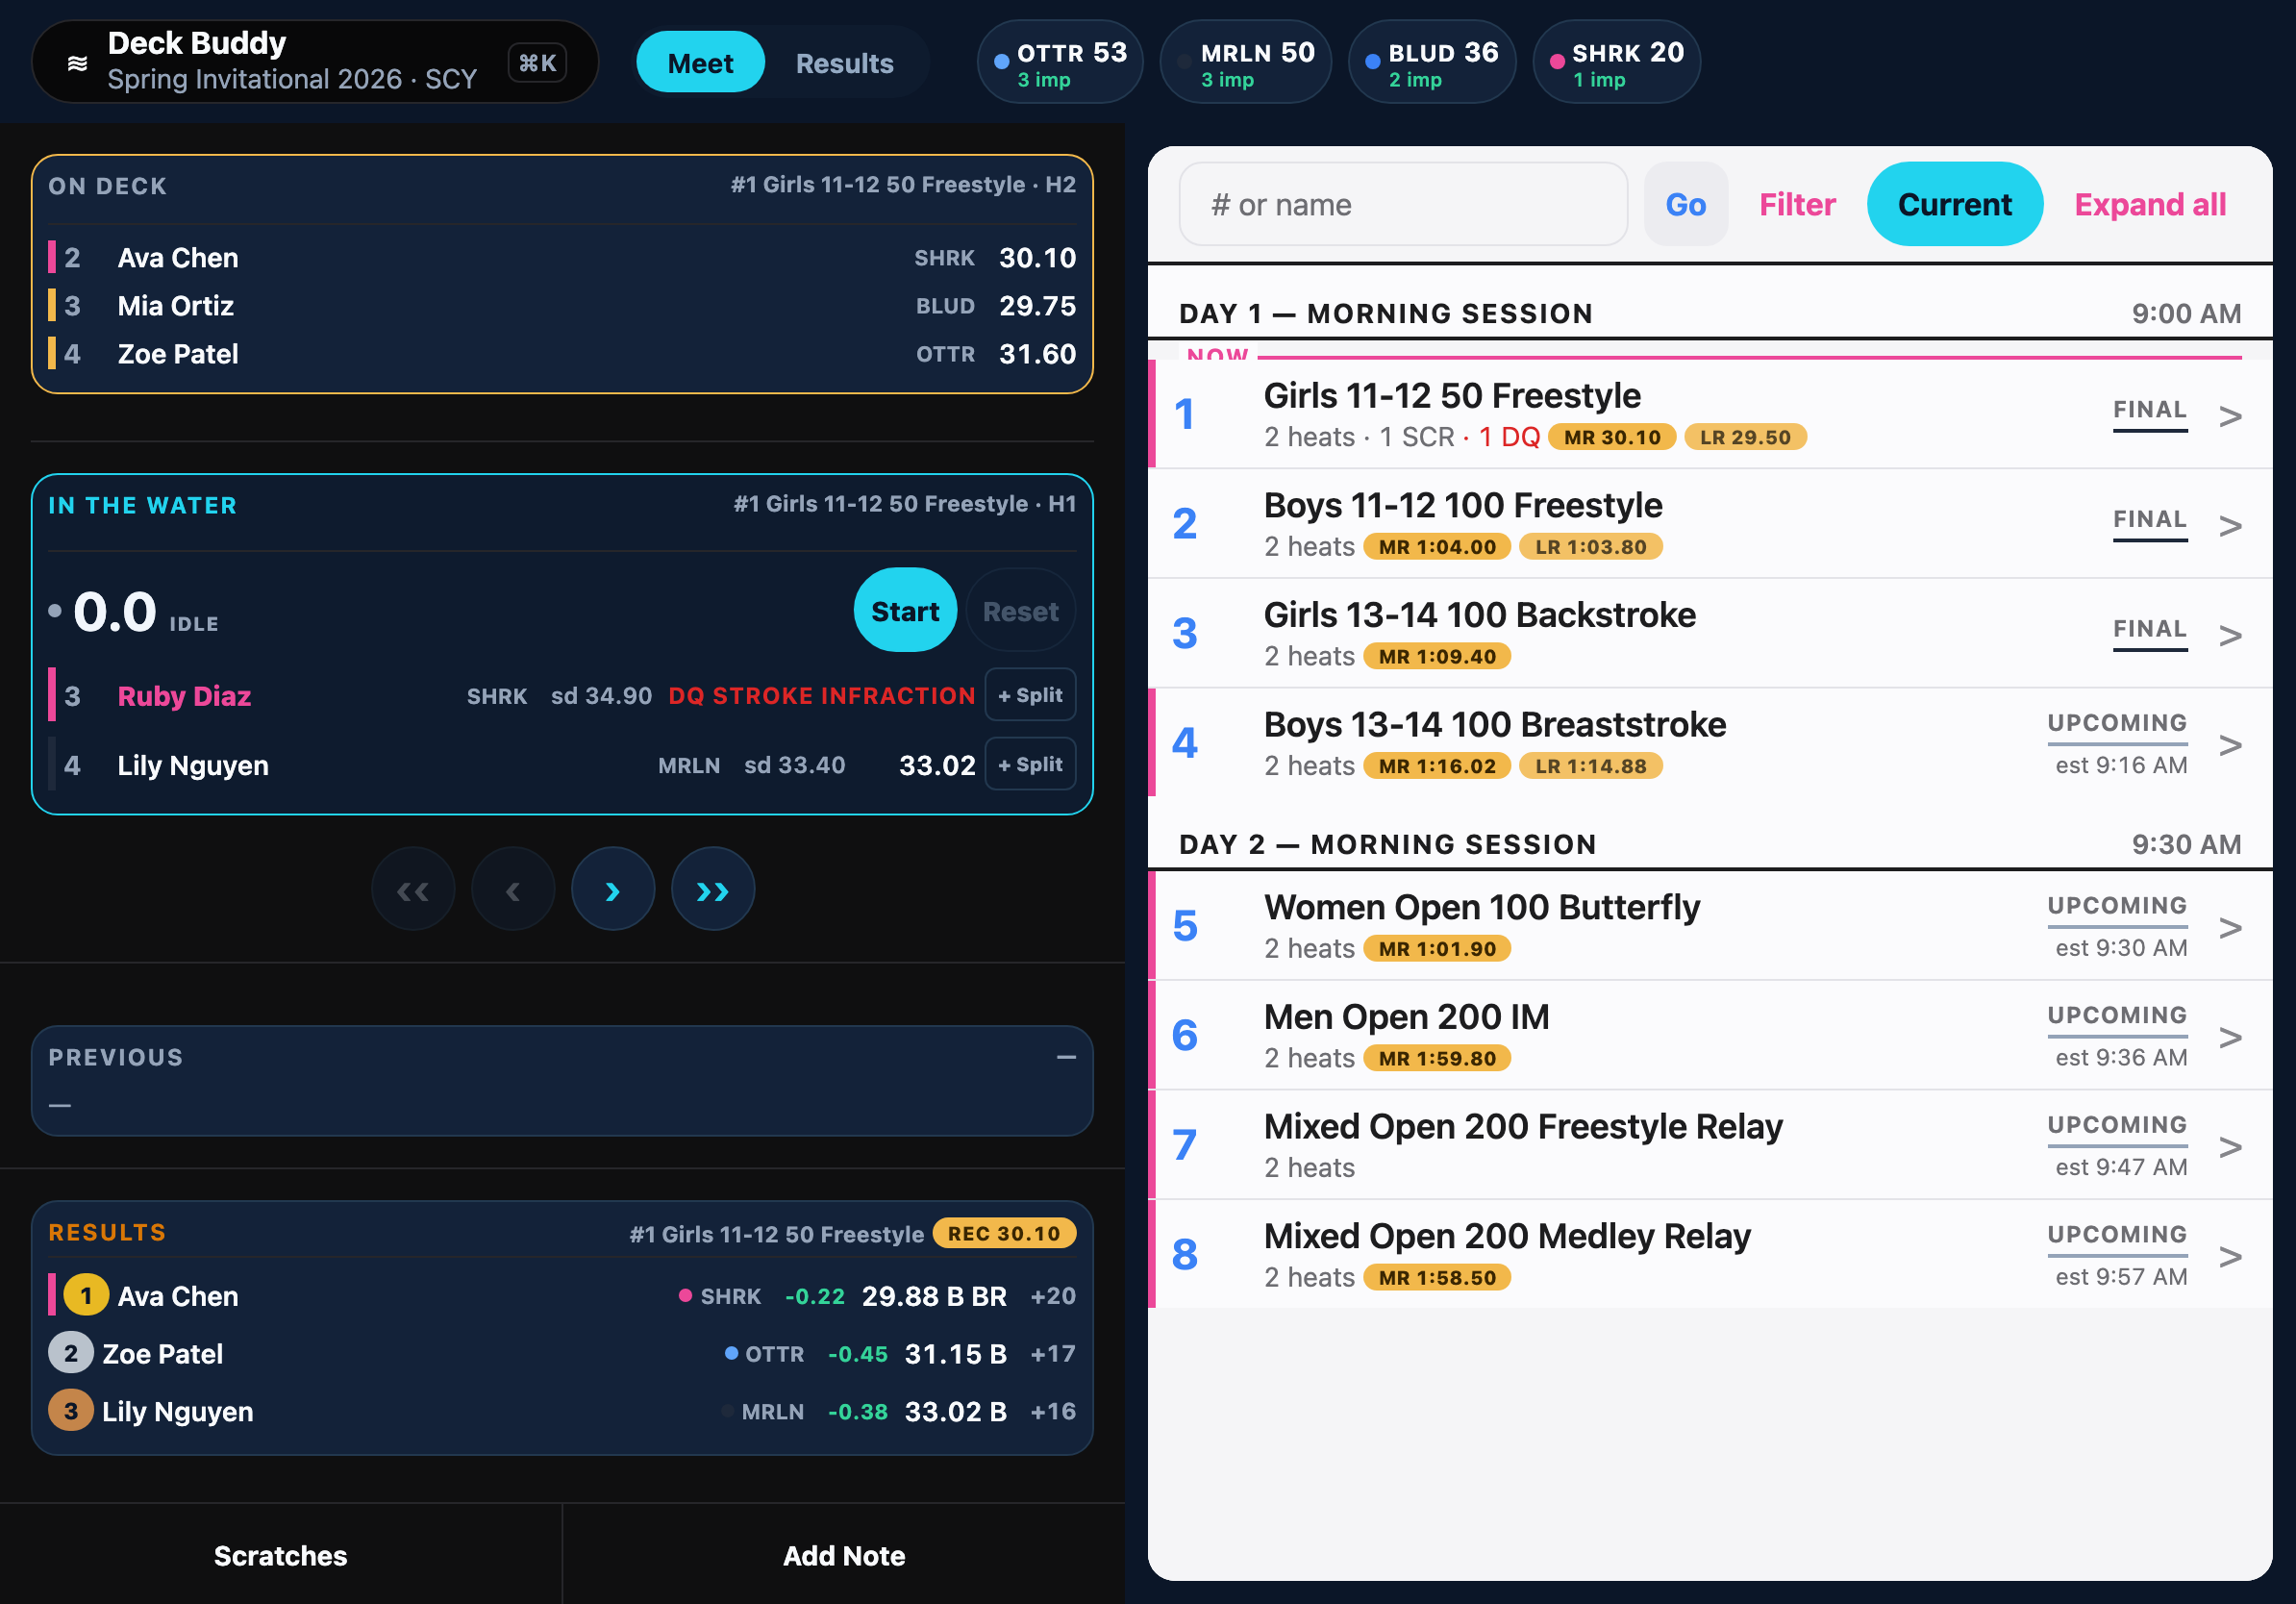The width and height of the screenshot is (2296, 1604).
Task: Go to previous heat with left arrow
Action: (513, 889)
